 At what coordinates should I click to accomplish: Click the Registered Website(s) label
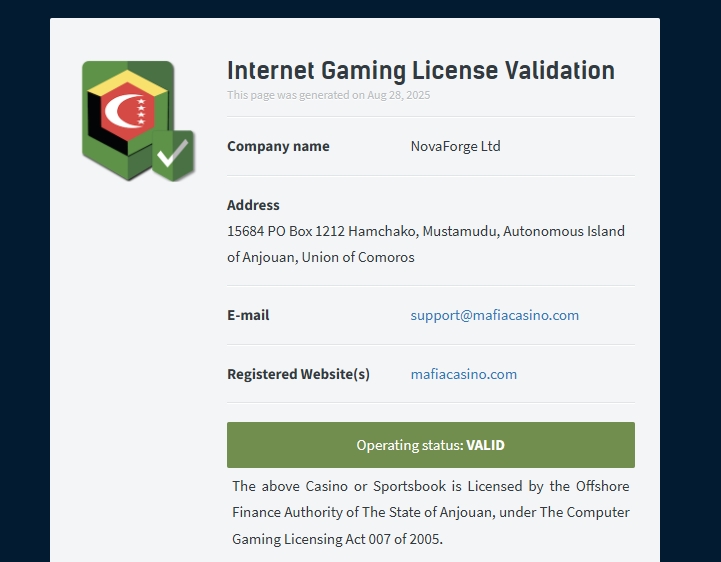click(x=298, y=374)
